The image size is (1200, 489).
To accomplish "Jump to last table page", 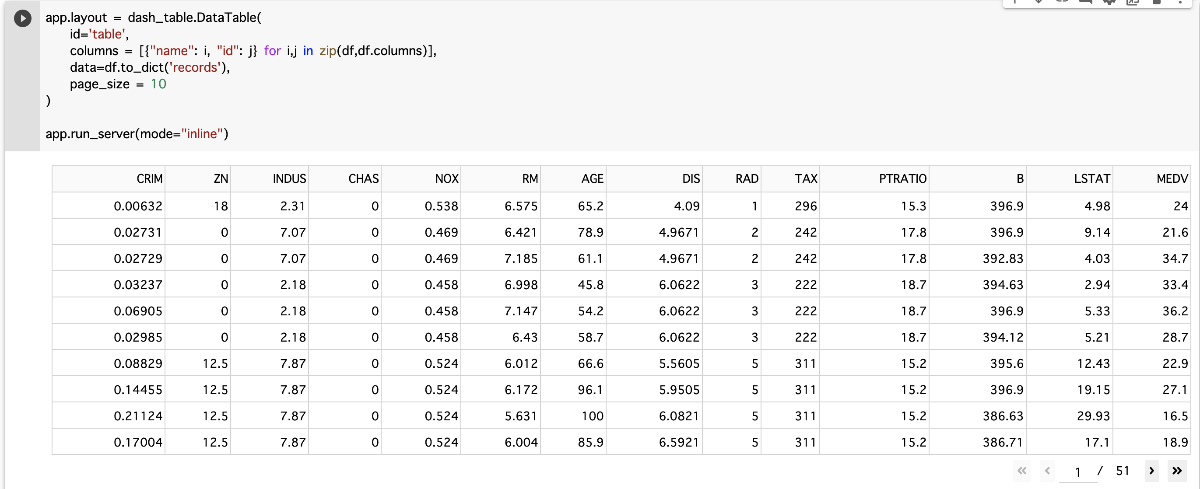I will pyautogui.click(x=1176, y=470).
